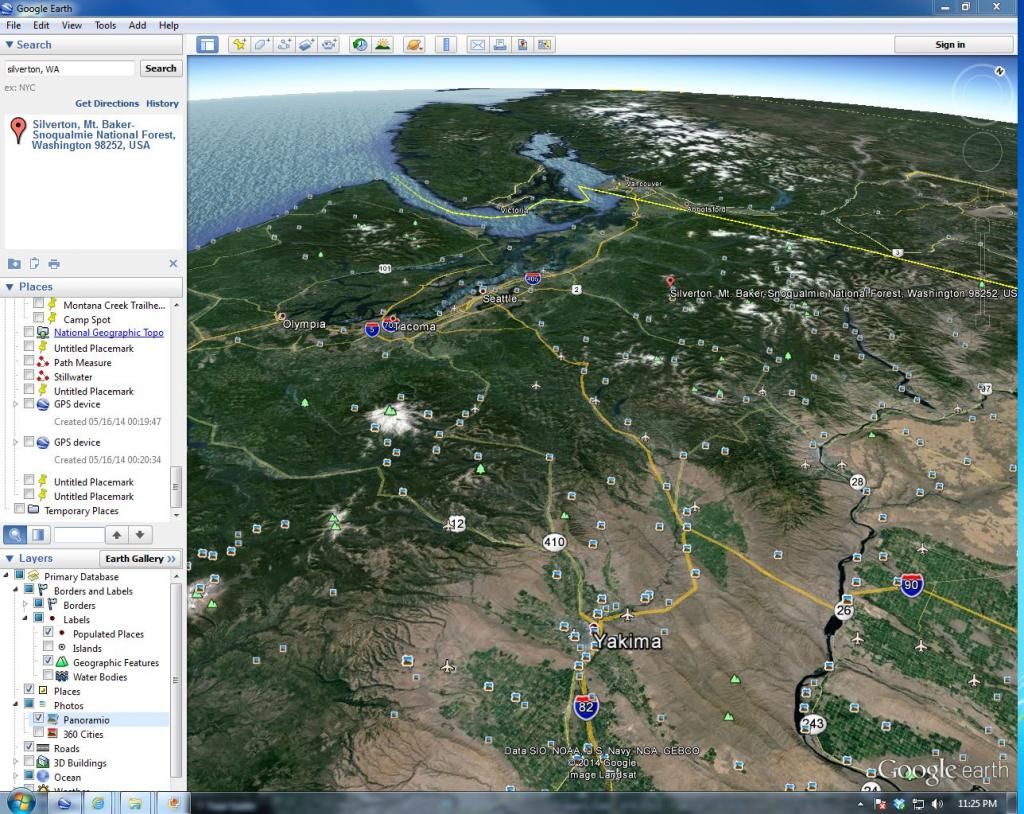Open Internet Explorer from taskbar
Viewport: 1024px width, 814px height.
[x=98, y=803]
